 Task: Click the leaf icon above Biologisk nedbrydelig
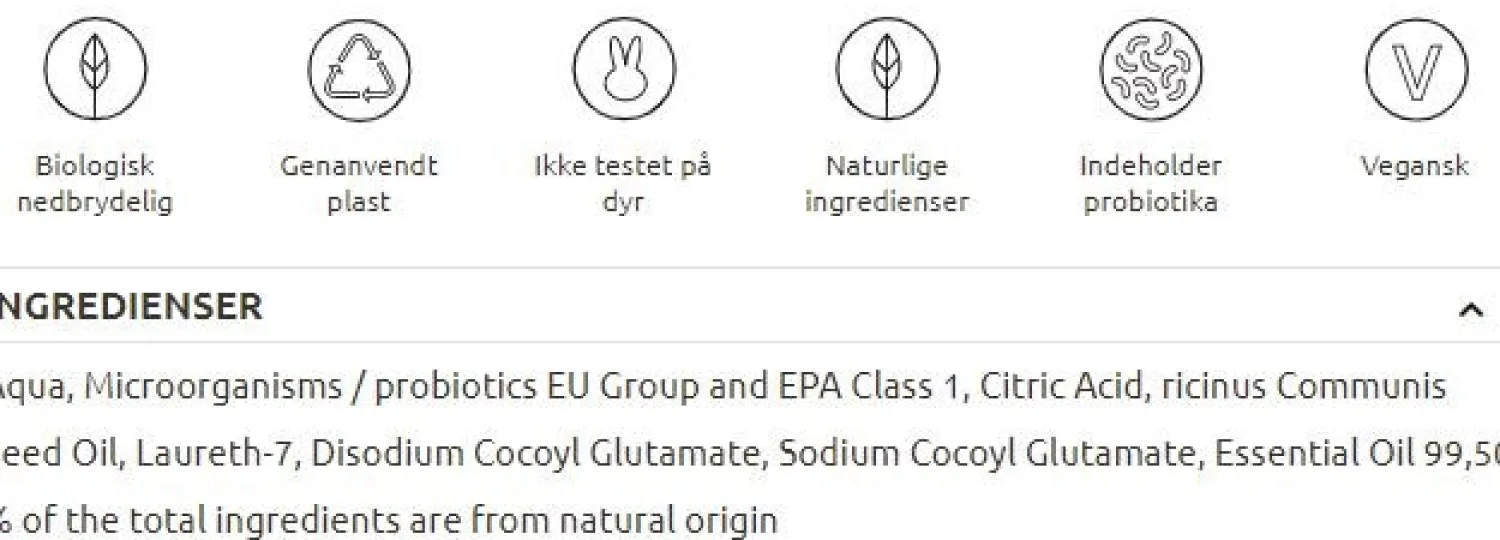(95, 70)
